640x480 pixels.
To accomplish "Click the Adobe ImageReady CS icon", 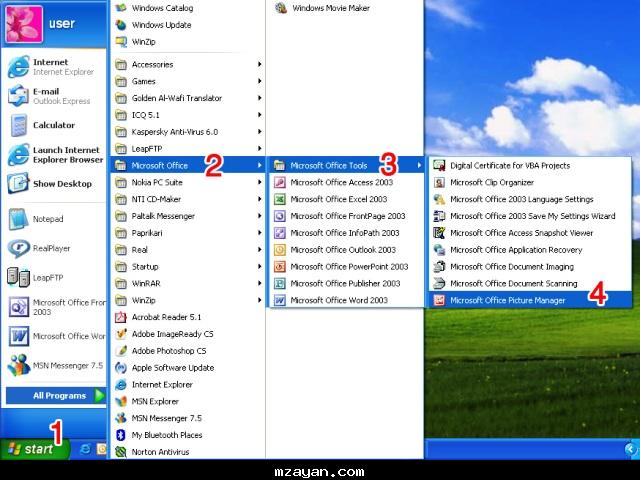I will 121,334.
